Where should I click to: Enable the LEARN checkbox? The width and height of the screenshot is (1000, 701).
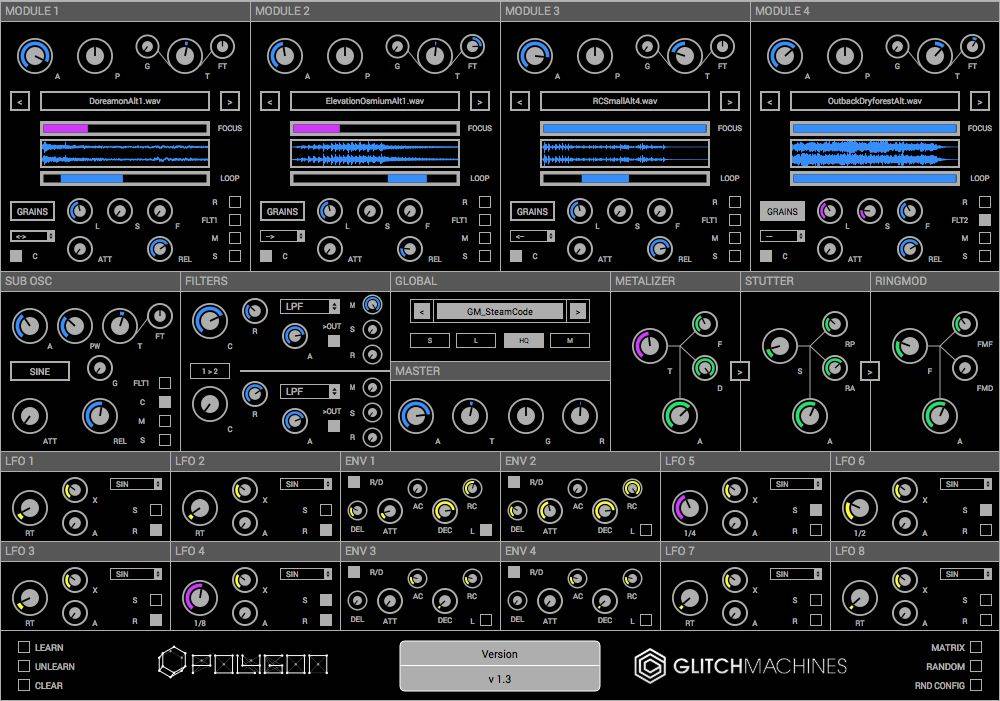(x=24, y=647)
